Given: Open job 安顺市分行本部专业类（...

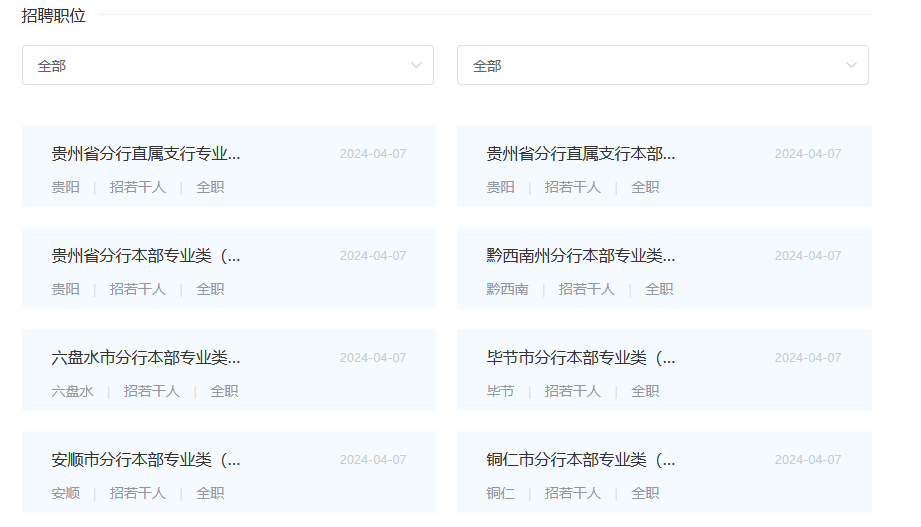Looking at the screenshot, I should (146, 460).
